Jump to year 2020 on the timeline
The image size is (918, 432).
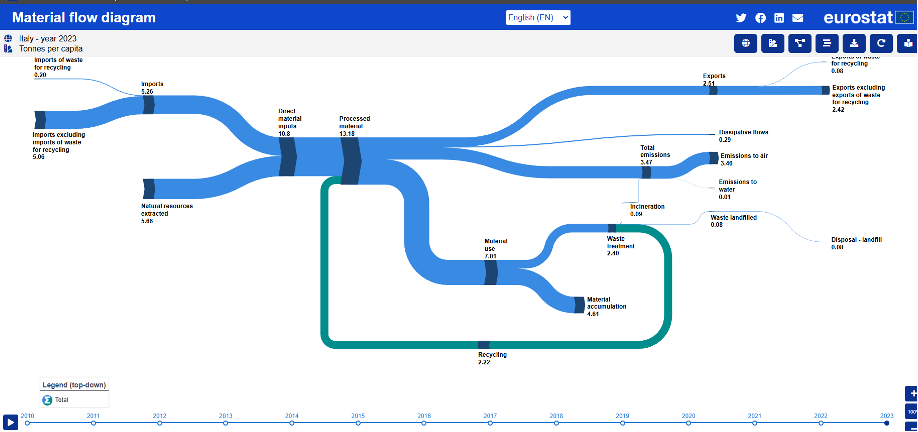[x=688, y=423]
